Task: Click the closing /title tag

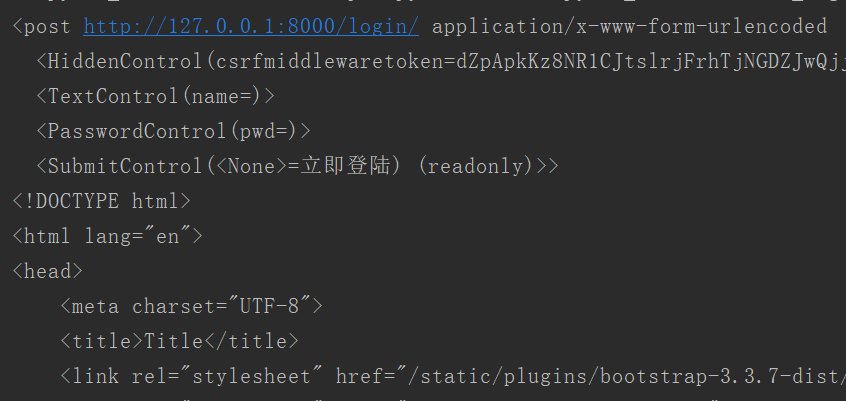Action: pyautogui.click(x=251, y=341)
